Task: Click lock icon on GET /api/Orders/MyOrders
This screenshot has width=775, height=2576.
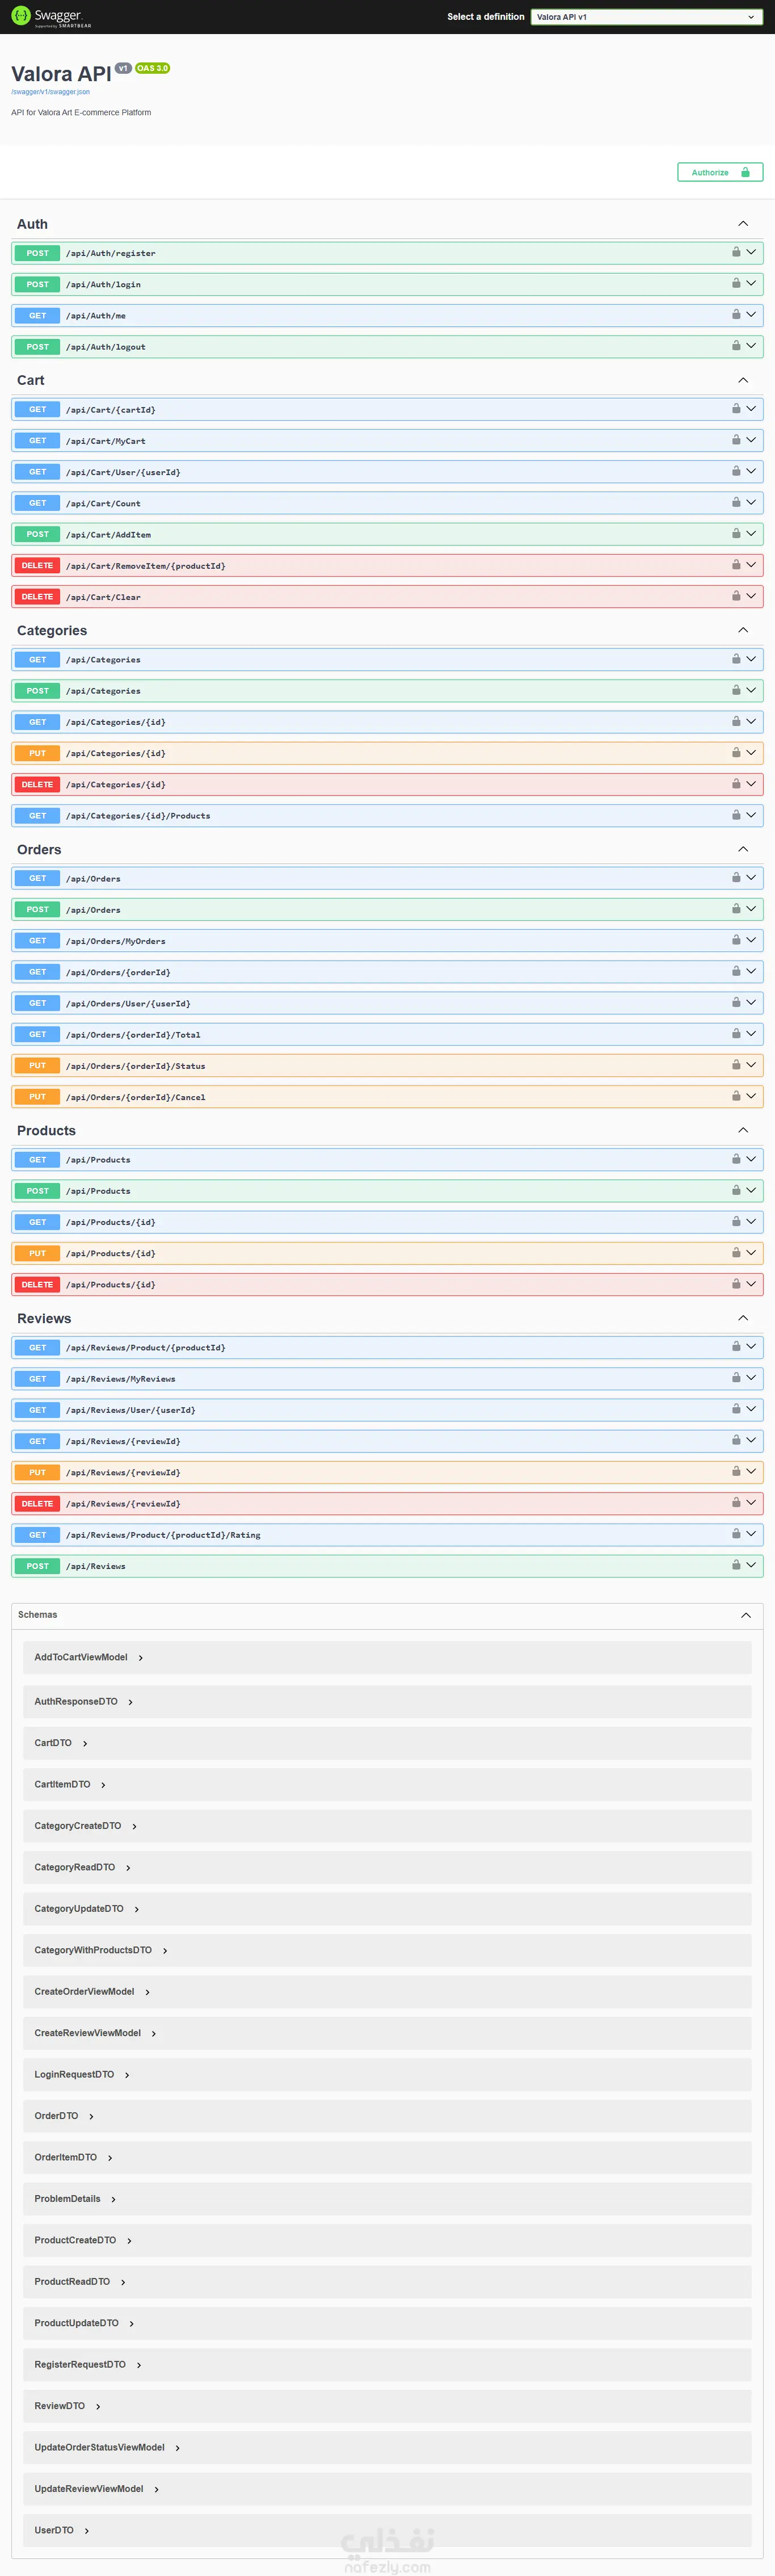Action: pyautogui.click(x=736, y=940)
